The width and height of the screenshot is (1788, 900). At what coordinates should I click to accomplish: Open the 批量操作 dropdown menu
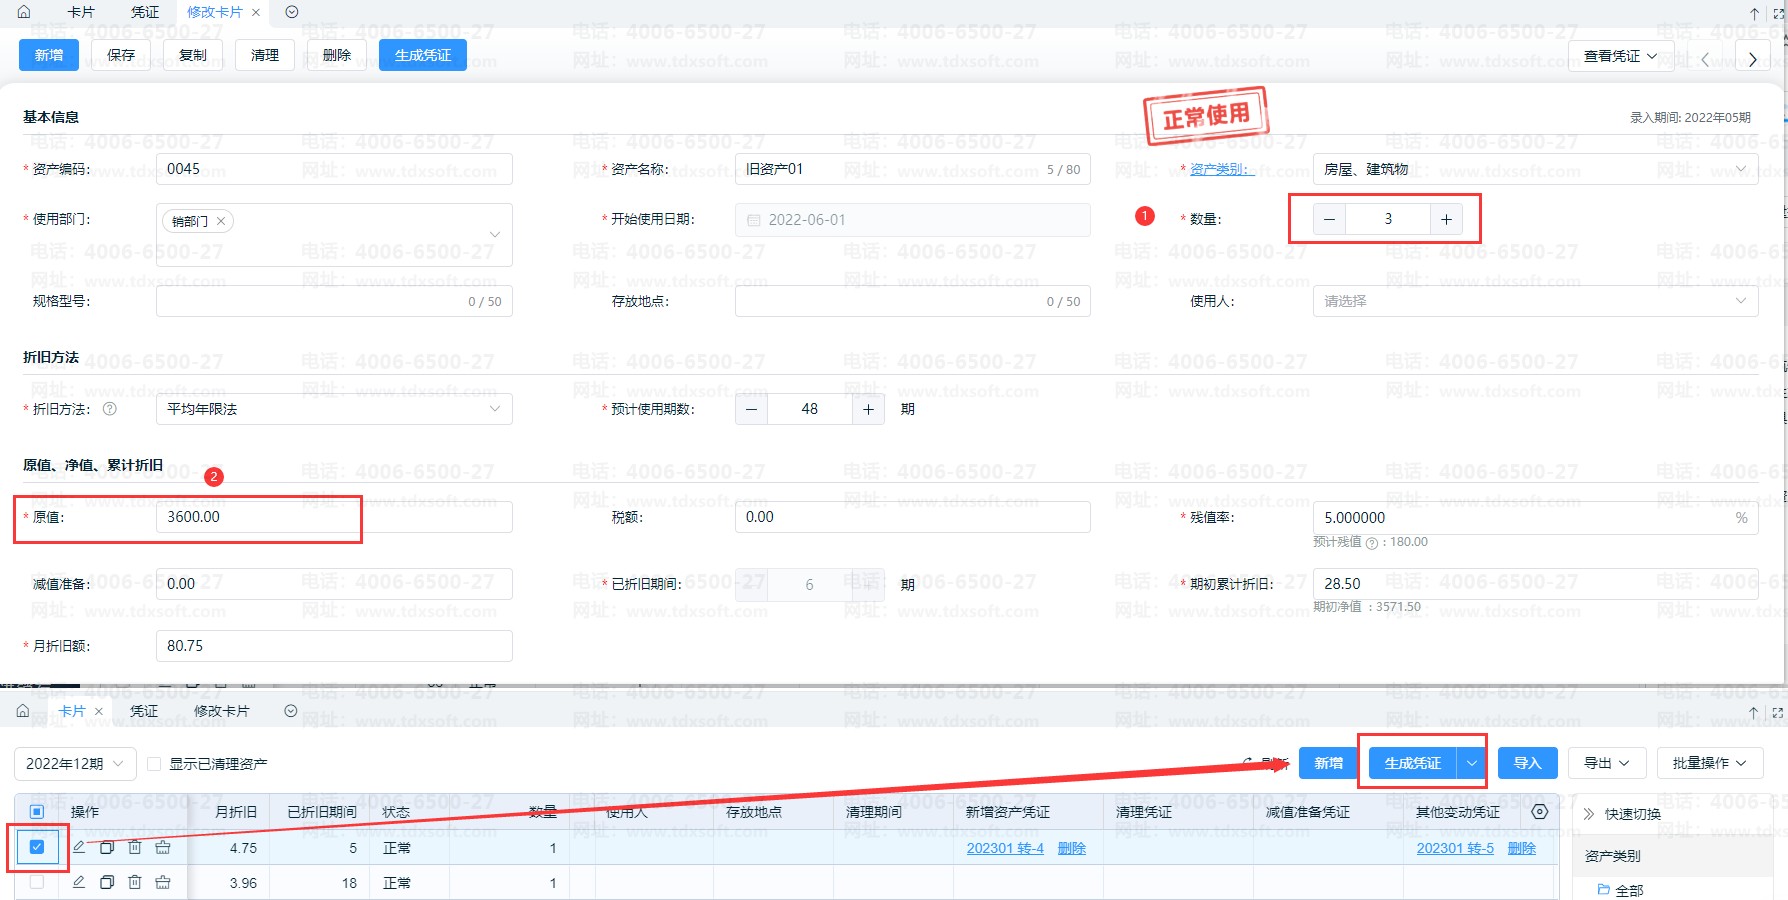pyautogui.click(x=1709, y=763)
